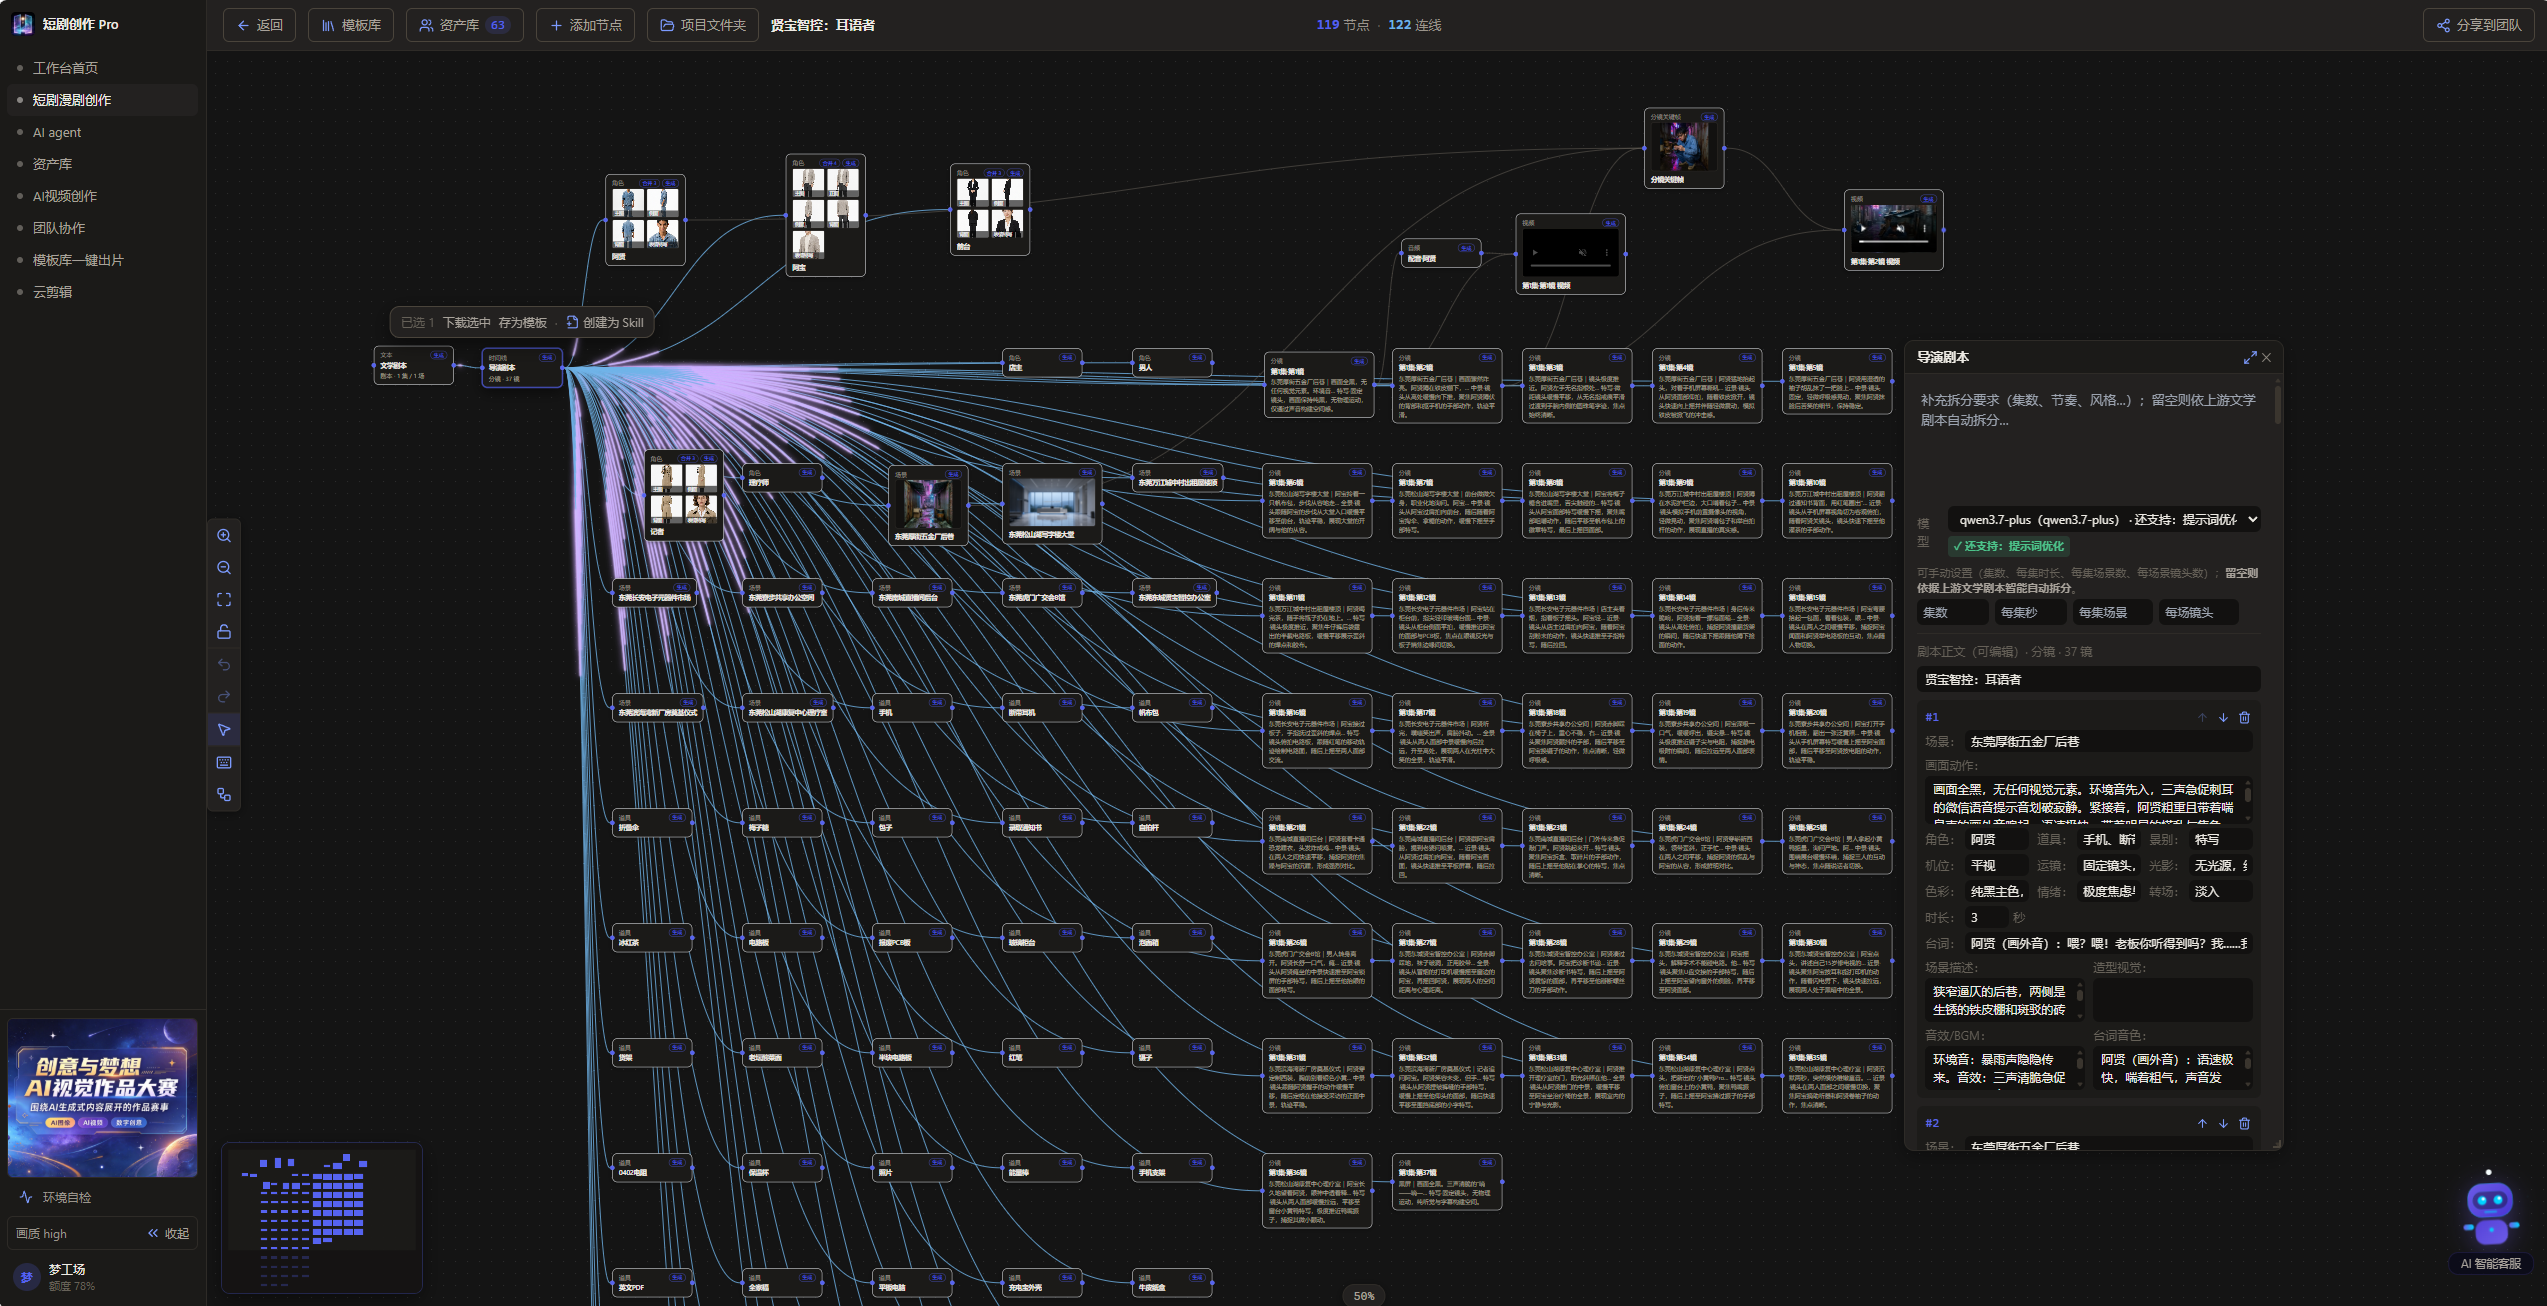The height and width of the screenshot is (1306, 2547).
Task: Open the 模板库 template library
Action: [351, 25]
